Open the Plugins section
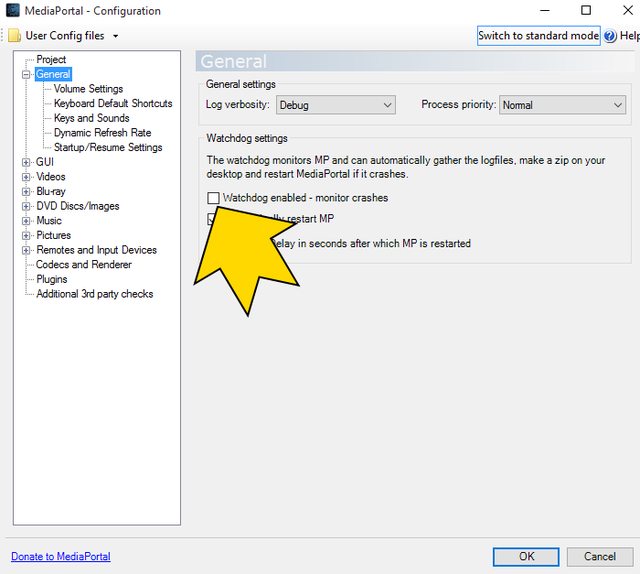 point(52,280)
